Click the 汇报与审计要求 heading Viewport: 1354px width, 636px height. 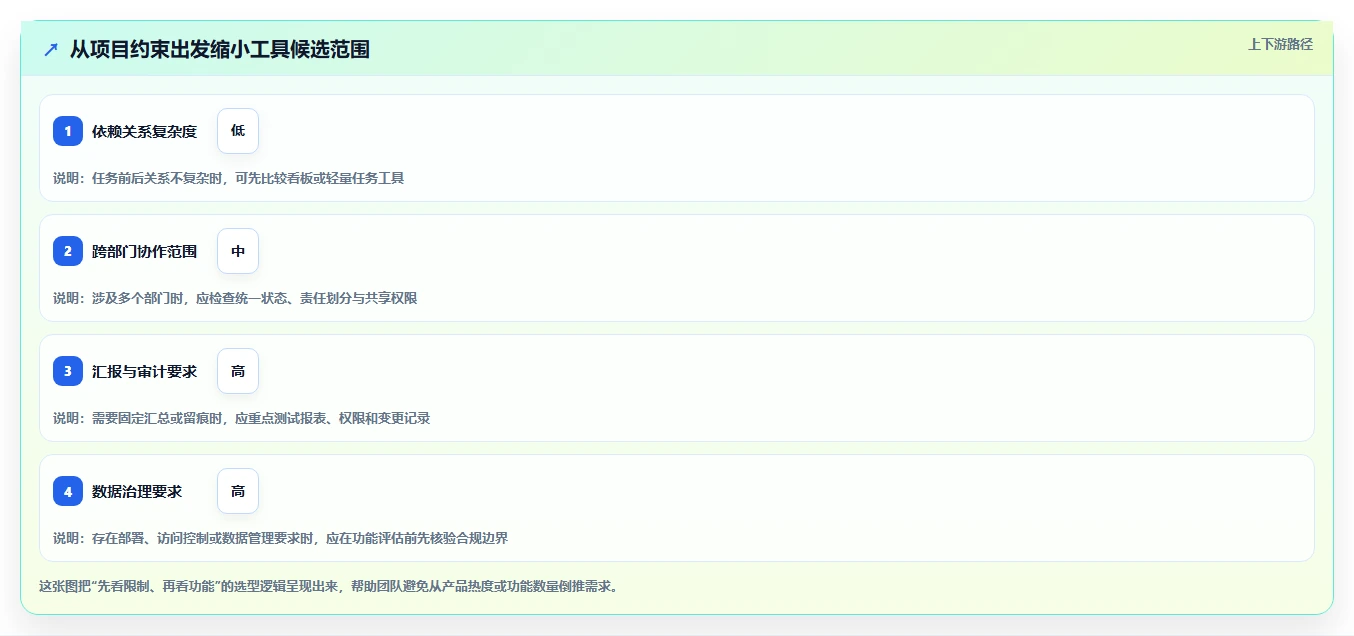[x=144, y=371]
